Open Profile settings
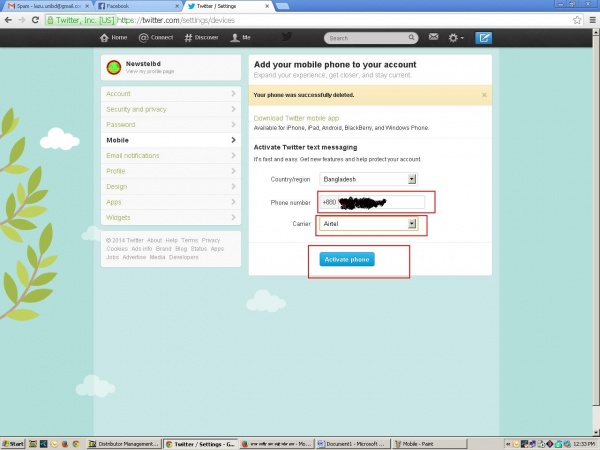Screen dimensions: 600x450 (171, 171)
